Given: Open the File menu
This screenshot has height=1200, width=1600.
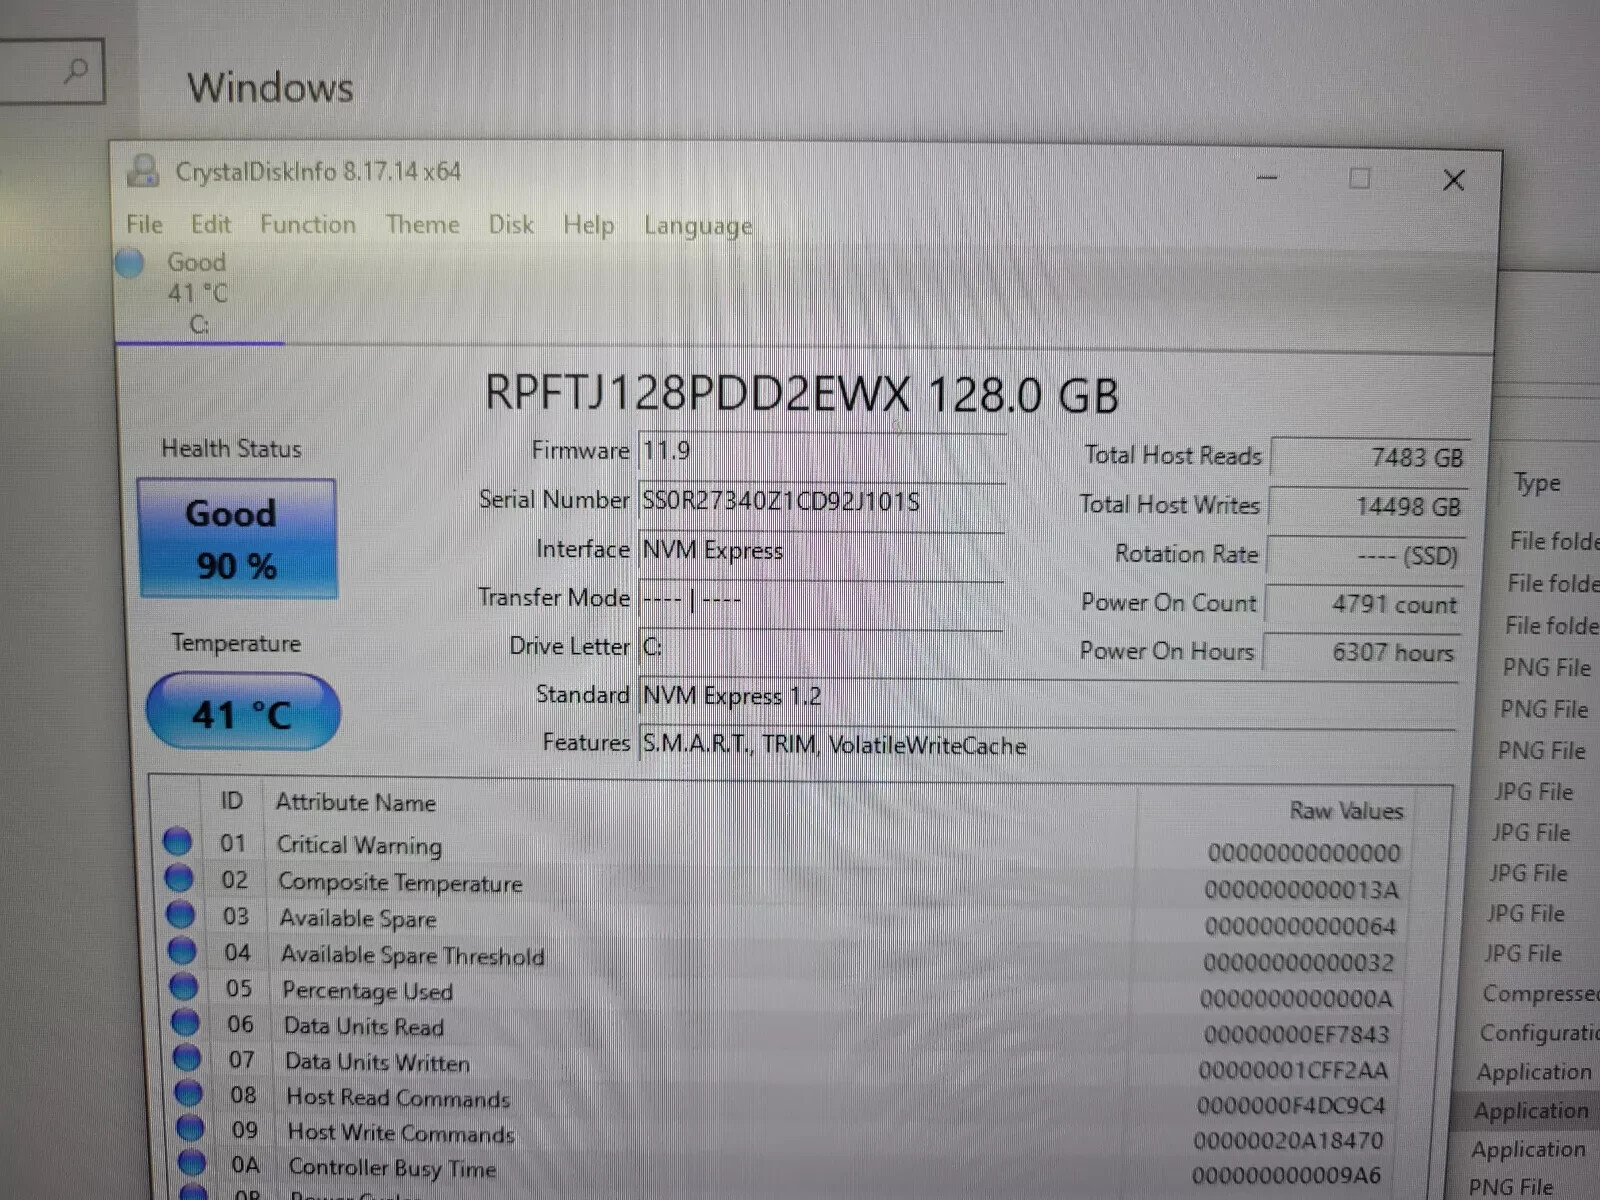Looking at the screenshot, I should (144, 224).
